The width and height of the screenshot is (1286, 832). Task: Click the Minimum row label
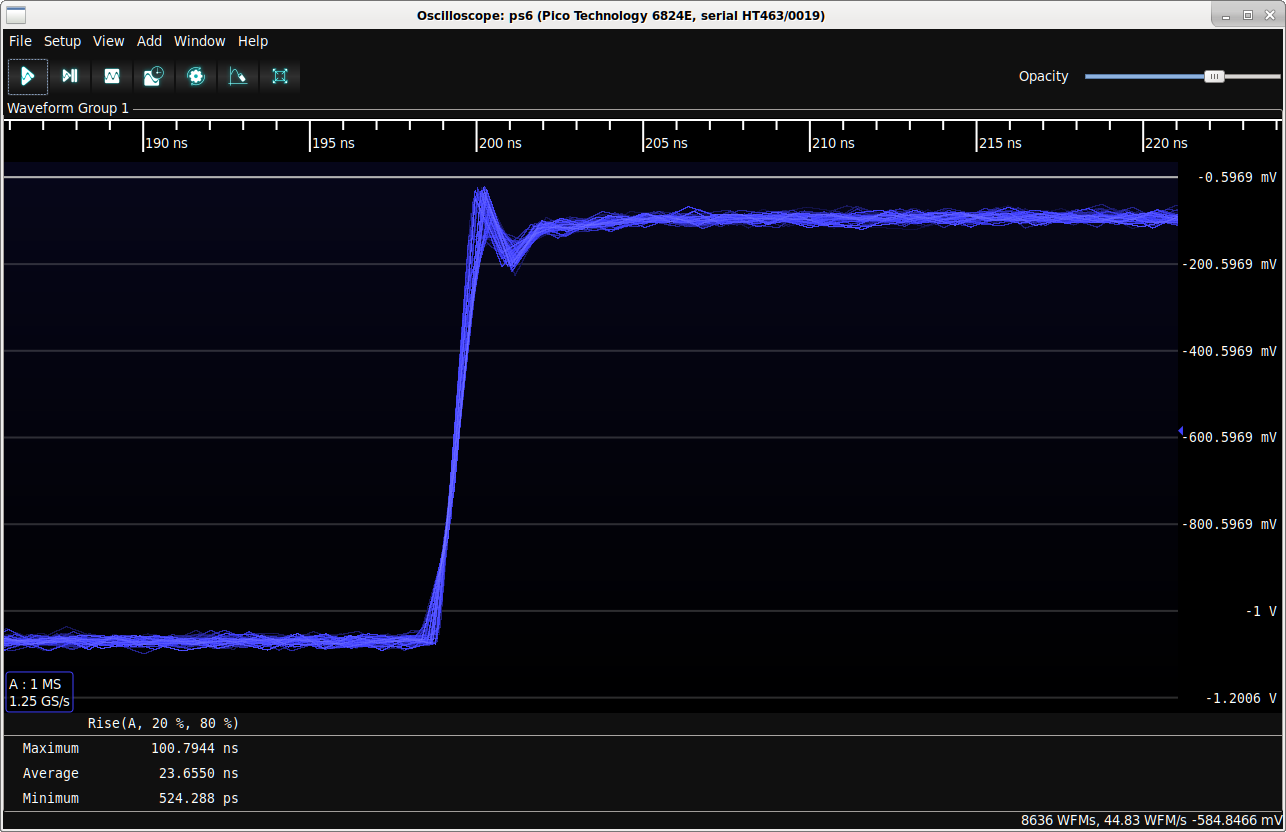coord(50,798)
